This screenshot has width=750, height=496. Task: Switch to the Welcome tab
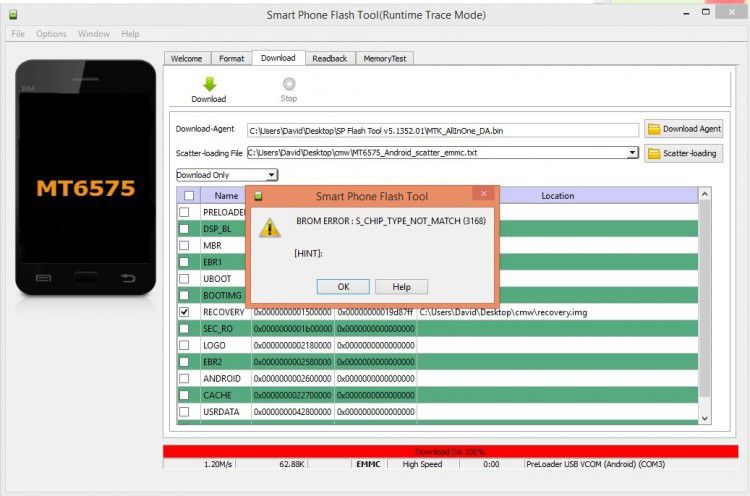click(x=187, y=58)
